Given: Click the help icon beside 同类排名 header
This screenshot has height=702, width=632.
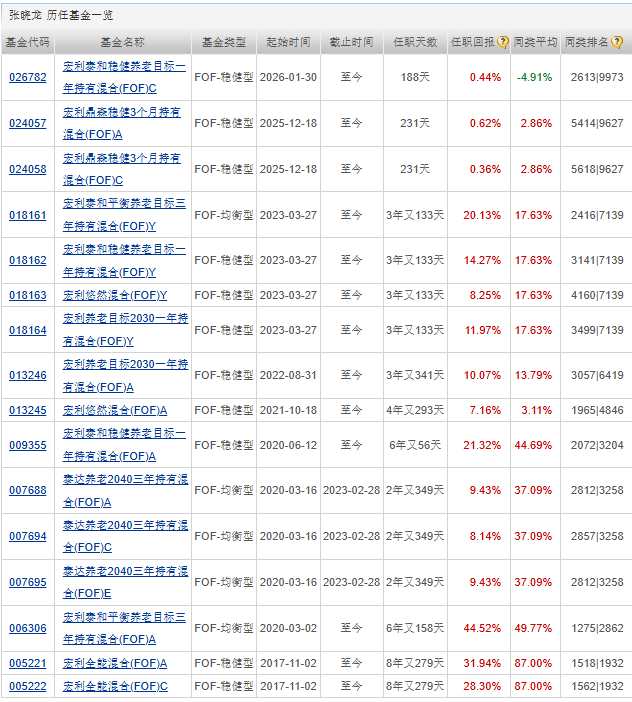Looking at the screenshot, I should click(x=617, y=42).
